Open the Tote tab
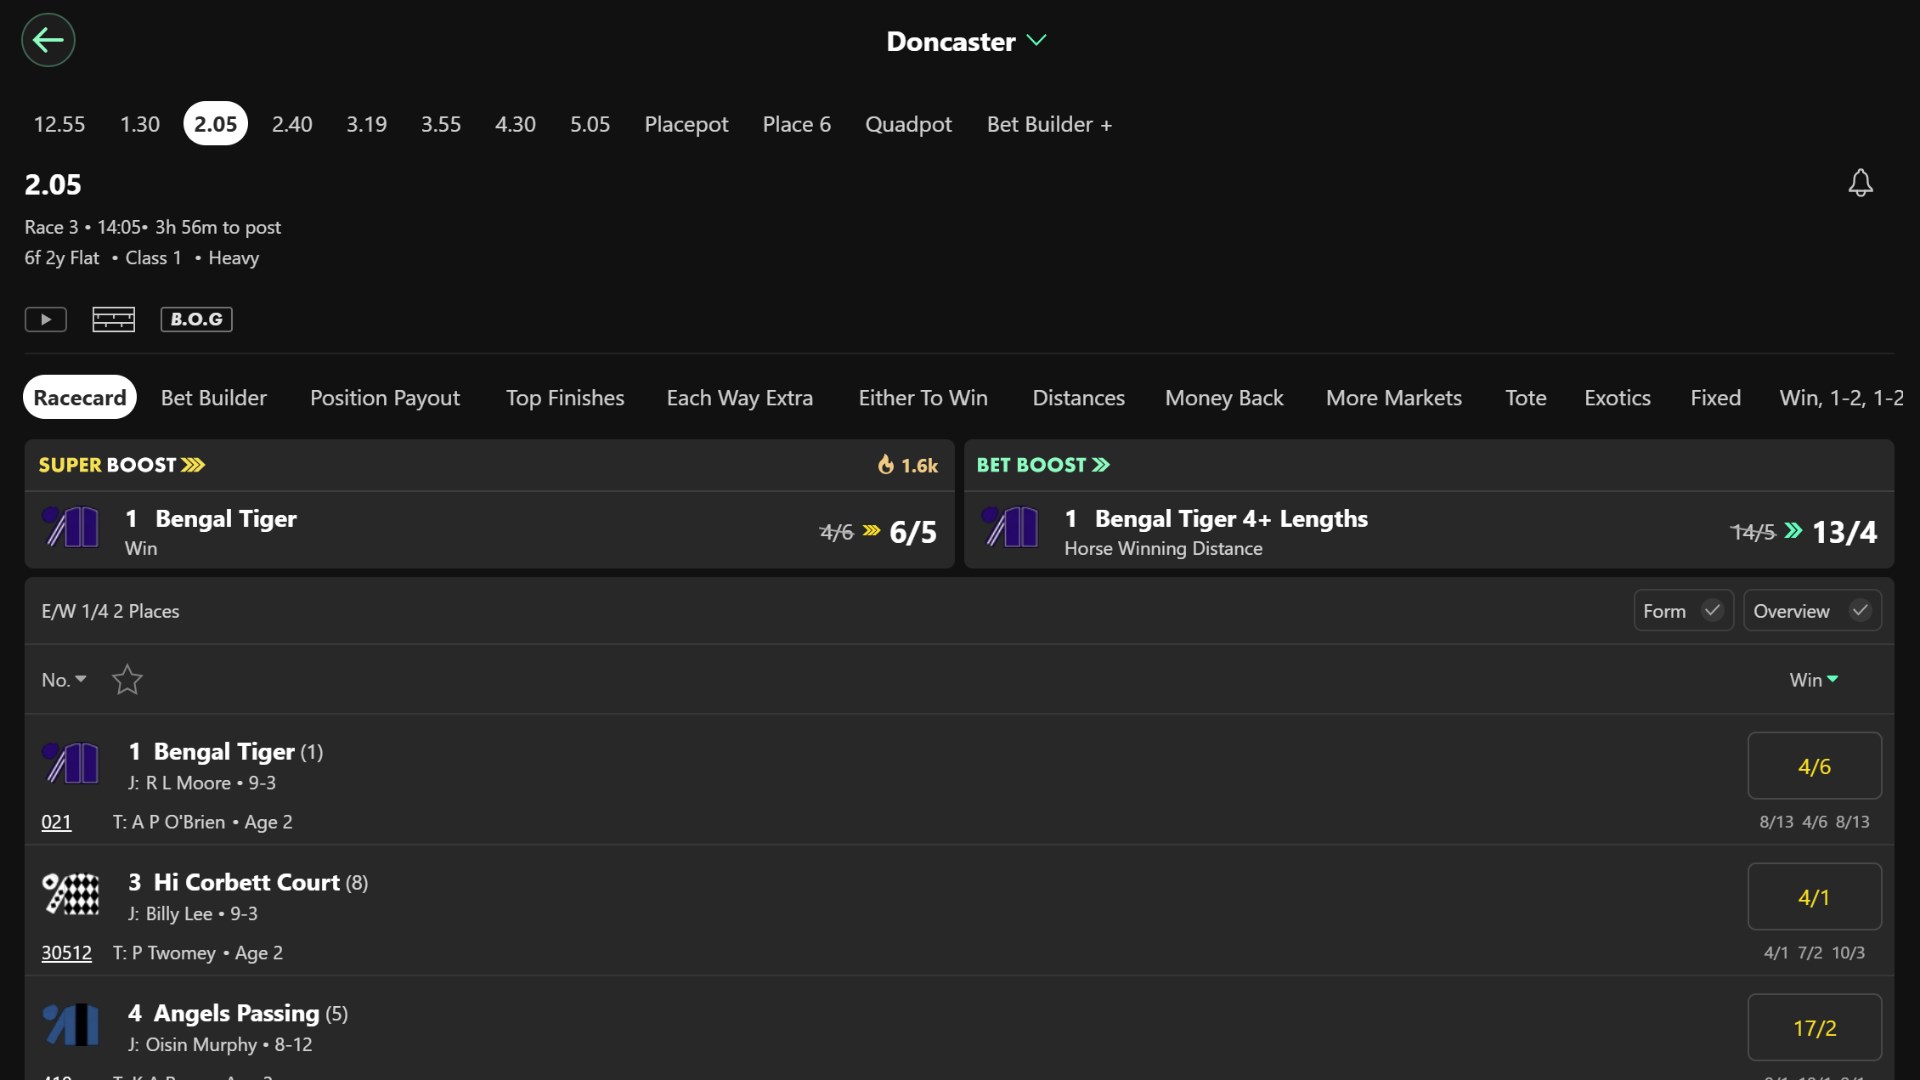Screen dimensions: 1920x1080 [x=1525, y=398]
